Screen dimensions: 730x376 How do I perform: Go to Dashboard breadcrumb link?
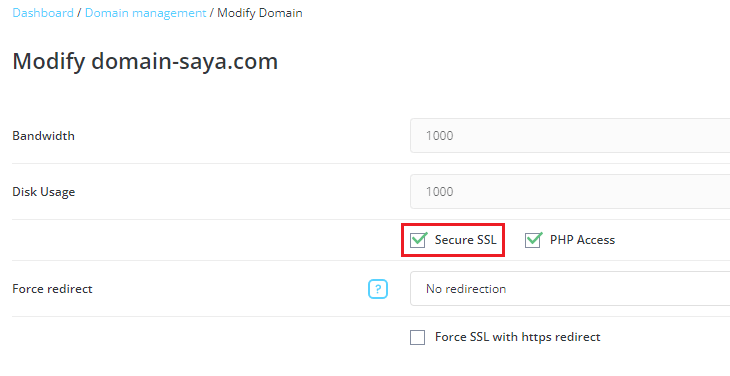[x=43, y=13]
